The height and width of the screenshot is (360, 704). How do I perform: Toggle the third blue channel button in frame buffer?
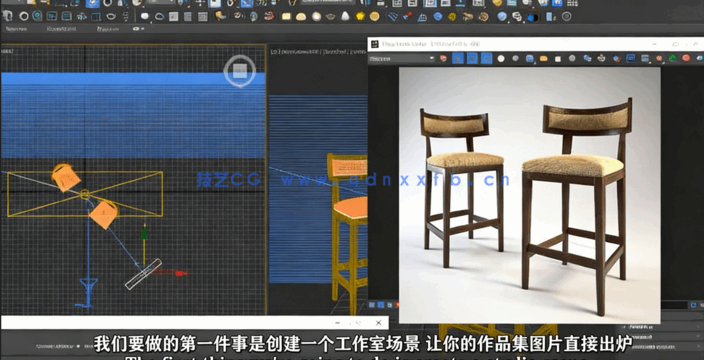click(487, 58)
